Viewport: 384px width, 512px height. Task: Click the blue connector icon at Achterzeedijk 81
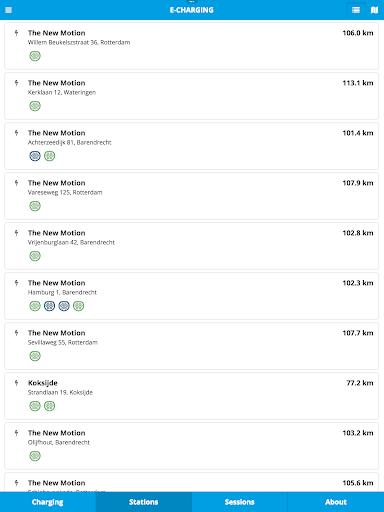[x=35, y=156]
